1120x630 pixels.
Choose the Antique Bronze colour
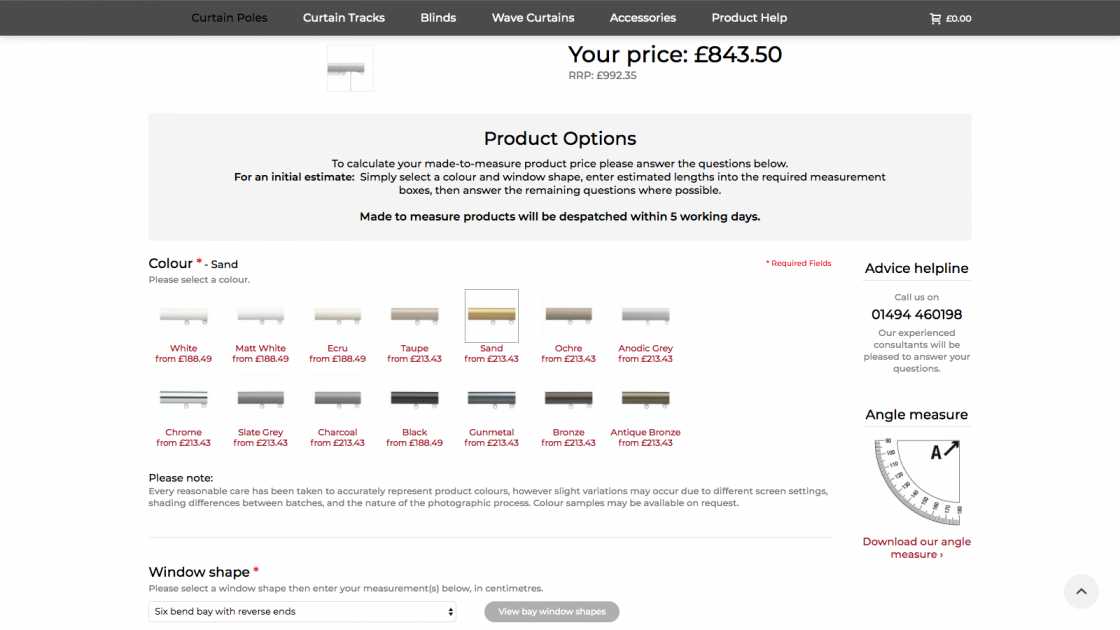[x=645, y=399]
